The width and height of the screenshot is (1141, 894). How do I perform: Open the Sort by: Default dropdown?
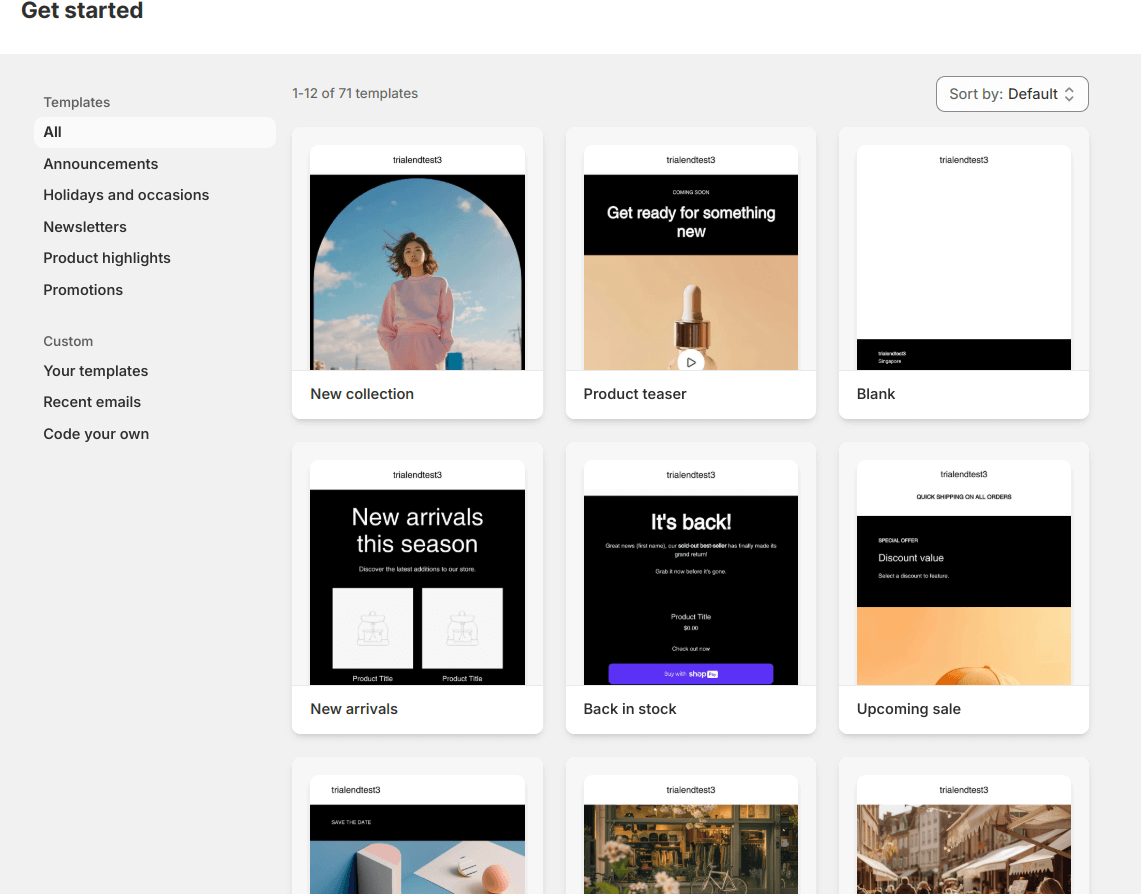pyautogui.click(x=1012, y=93)
